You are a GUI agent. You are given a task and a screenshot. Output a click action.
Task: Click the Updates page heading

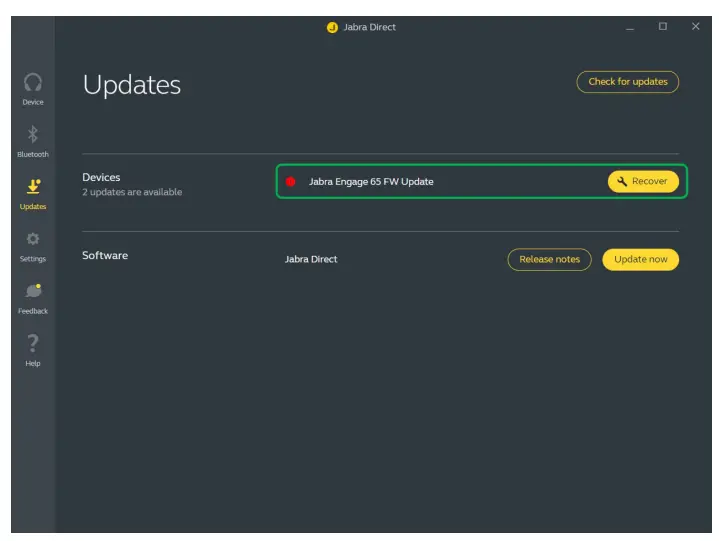(x=132, y=85)
